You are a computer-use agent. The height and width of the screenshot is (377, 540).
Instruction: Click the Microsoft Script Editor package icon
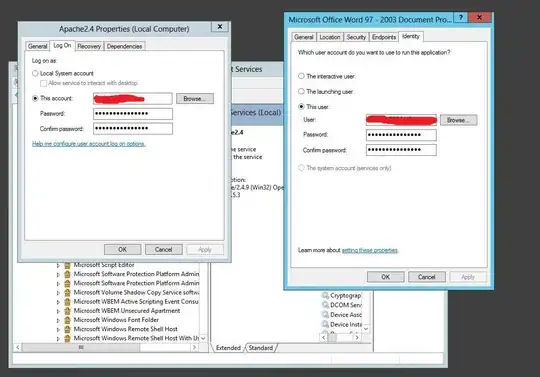[x=68, y=265]
